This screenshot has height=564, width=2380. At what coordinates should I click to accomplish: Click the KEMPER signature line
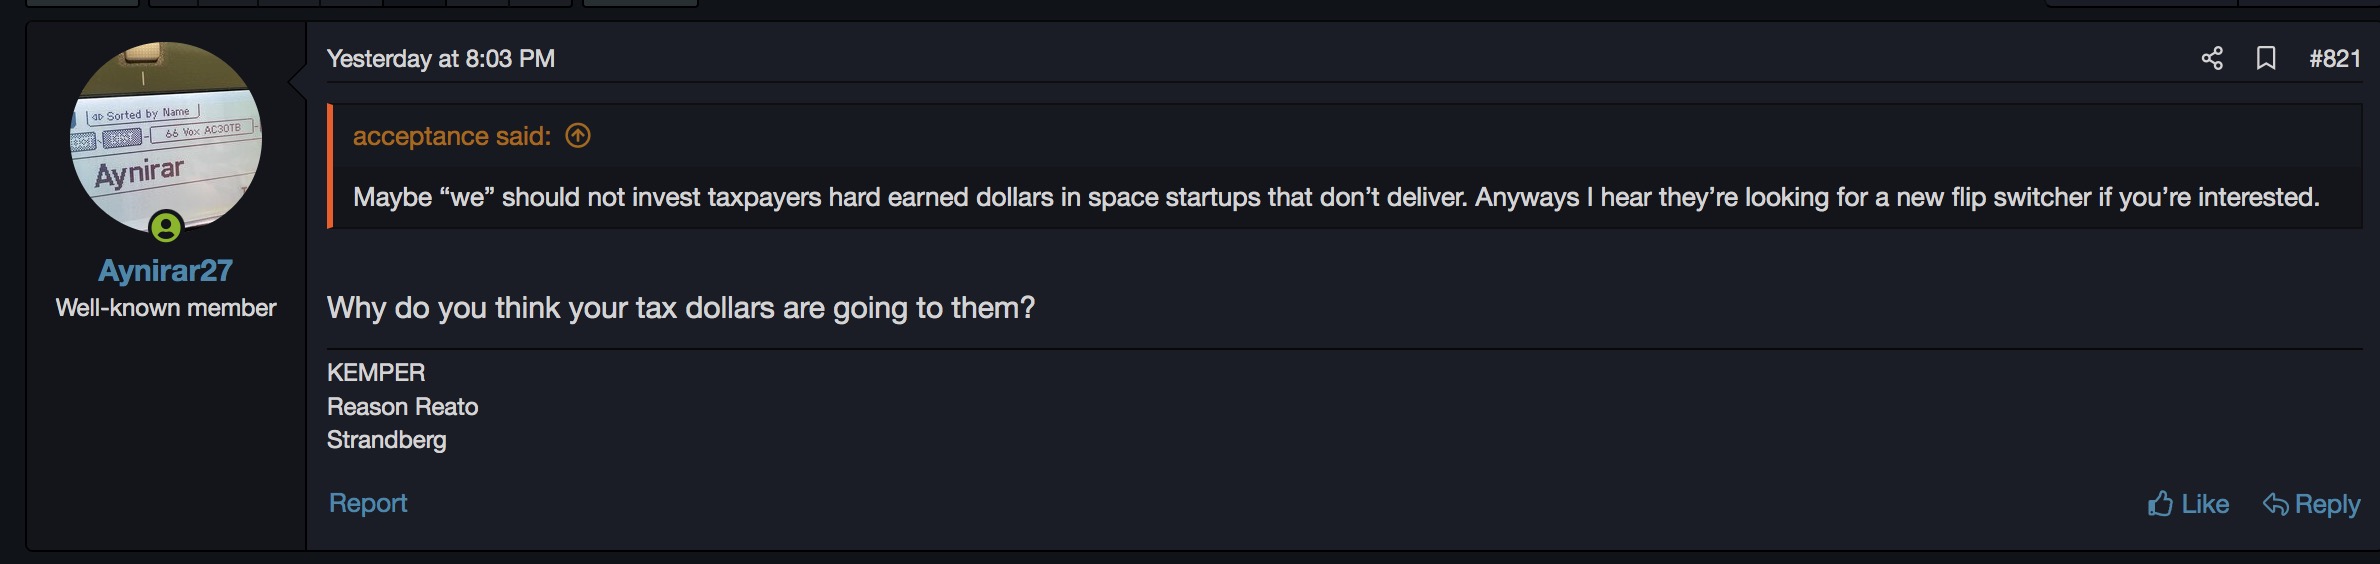coord(376,373)
